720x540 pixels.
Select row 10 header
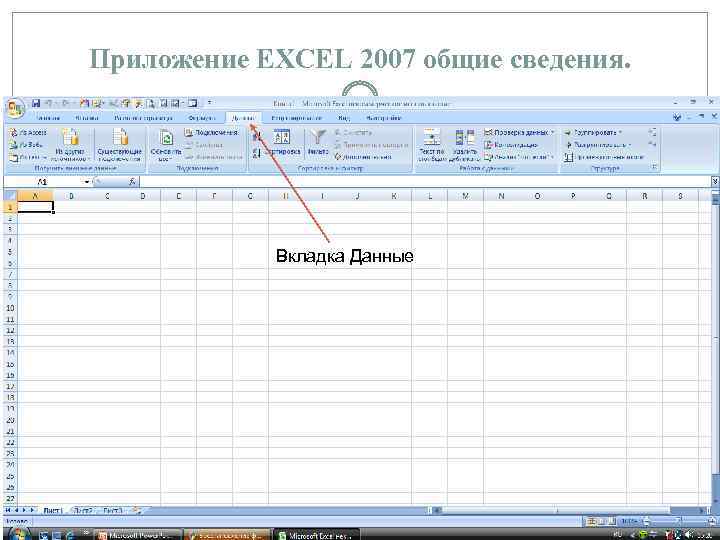[10, 308]
